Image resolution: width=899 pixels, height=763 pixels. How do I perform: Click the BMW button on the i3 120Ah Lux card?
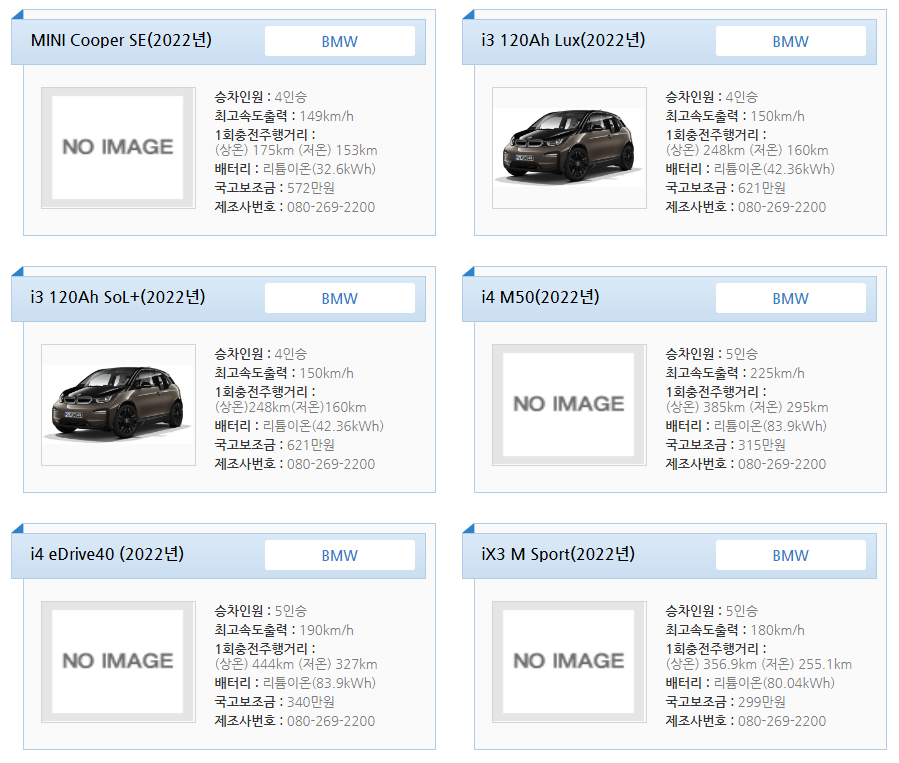pos(791,41)
